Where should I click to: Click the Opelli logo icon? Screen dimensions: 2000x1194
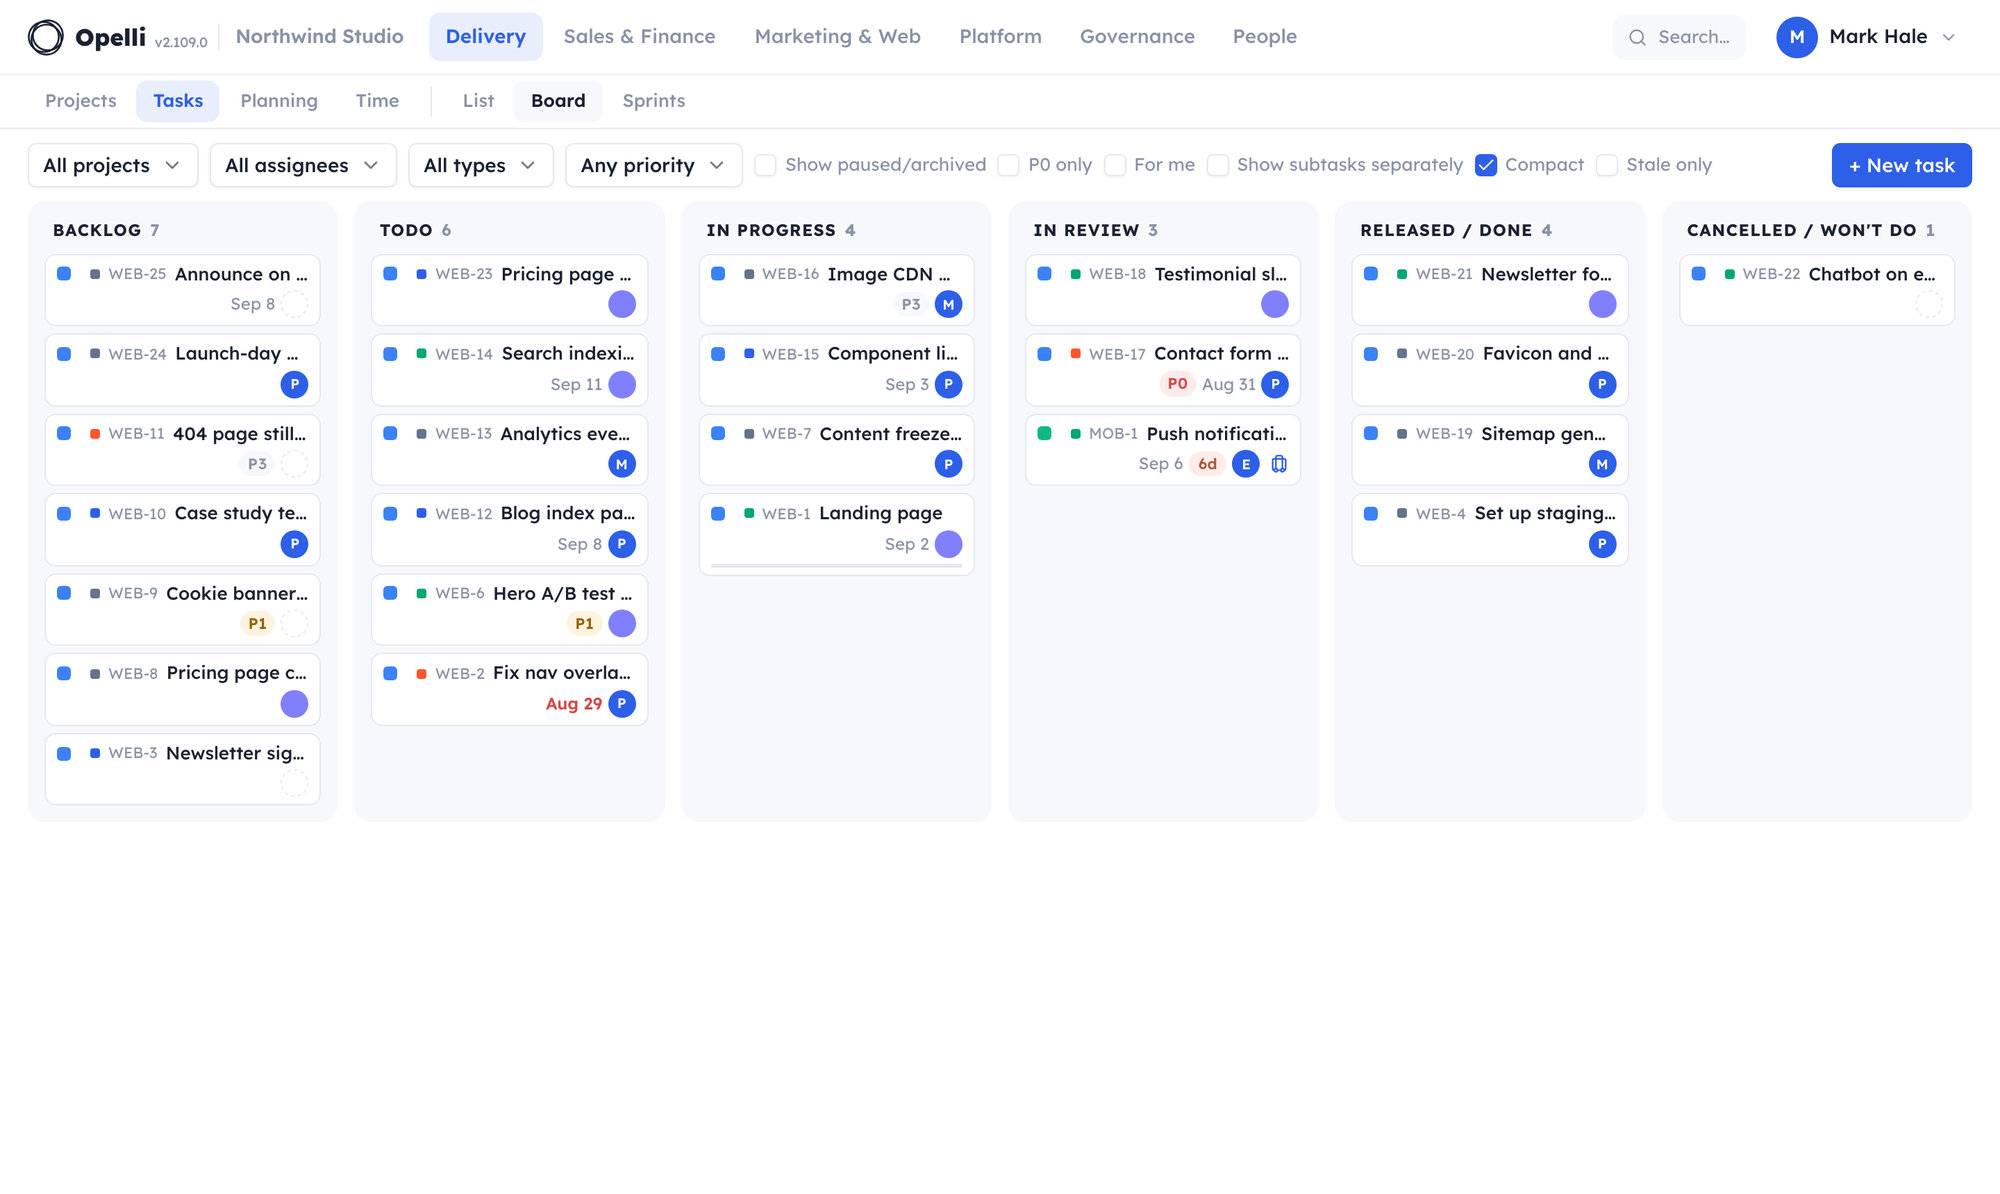click(x=45, y=37)
